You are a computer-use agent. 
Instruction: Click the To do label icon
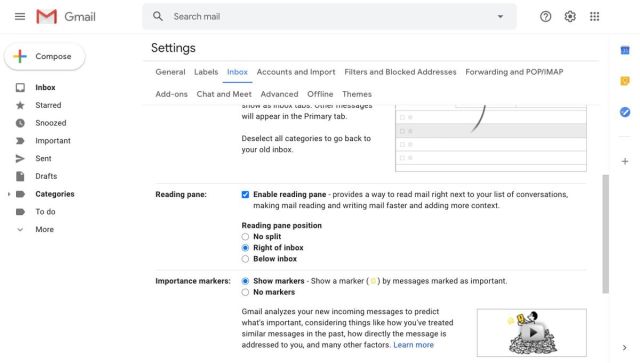20,212
